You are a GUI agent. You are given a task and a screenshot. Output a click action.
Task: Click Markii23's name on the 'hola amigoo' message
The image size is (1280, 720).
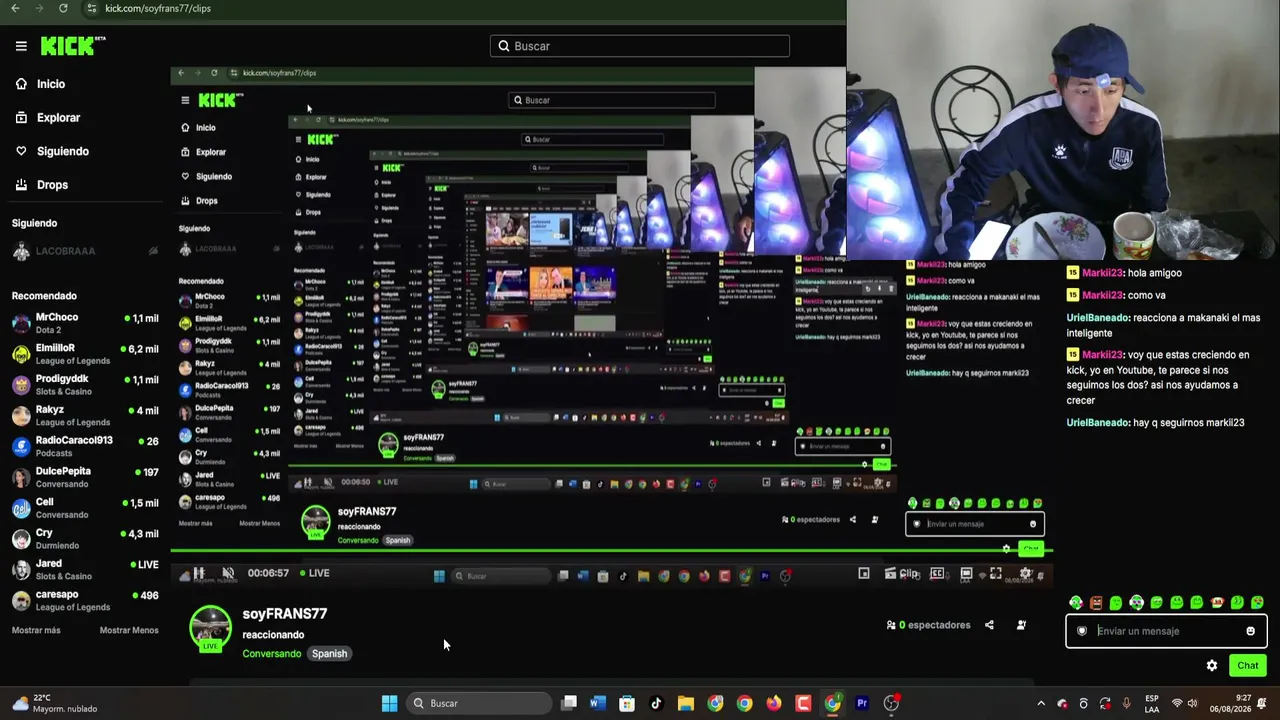pyautogui.click(x=1103, y=273)
